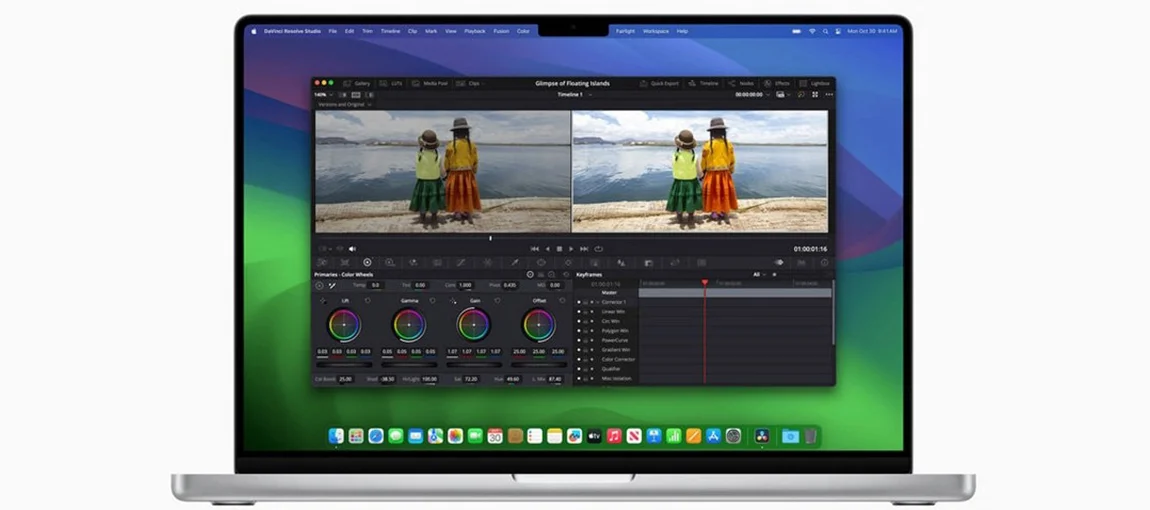Show the Media Pool
Image resolution: width=1150 pixels, height=510 pixels.
(430, 84)
